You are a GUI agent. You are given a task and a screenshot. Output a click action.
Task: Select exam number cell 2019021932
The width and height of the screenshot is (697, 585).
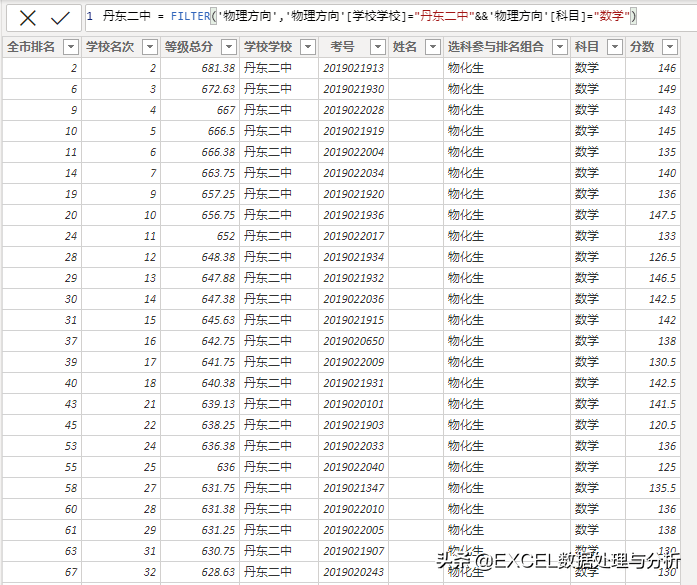[353, 278]
